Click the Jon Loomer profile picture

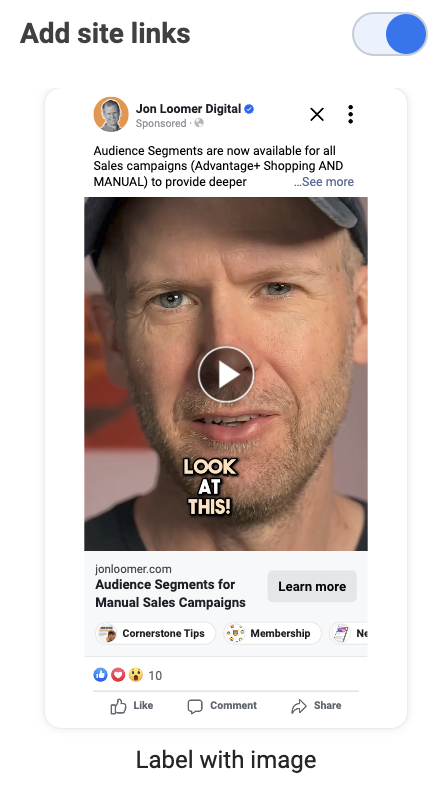point(111,114)
